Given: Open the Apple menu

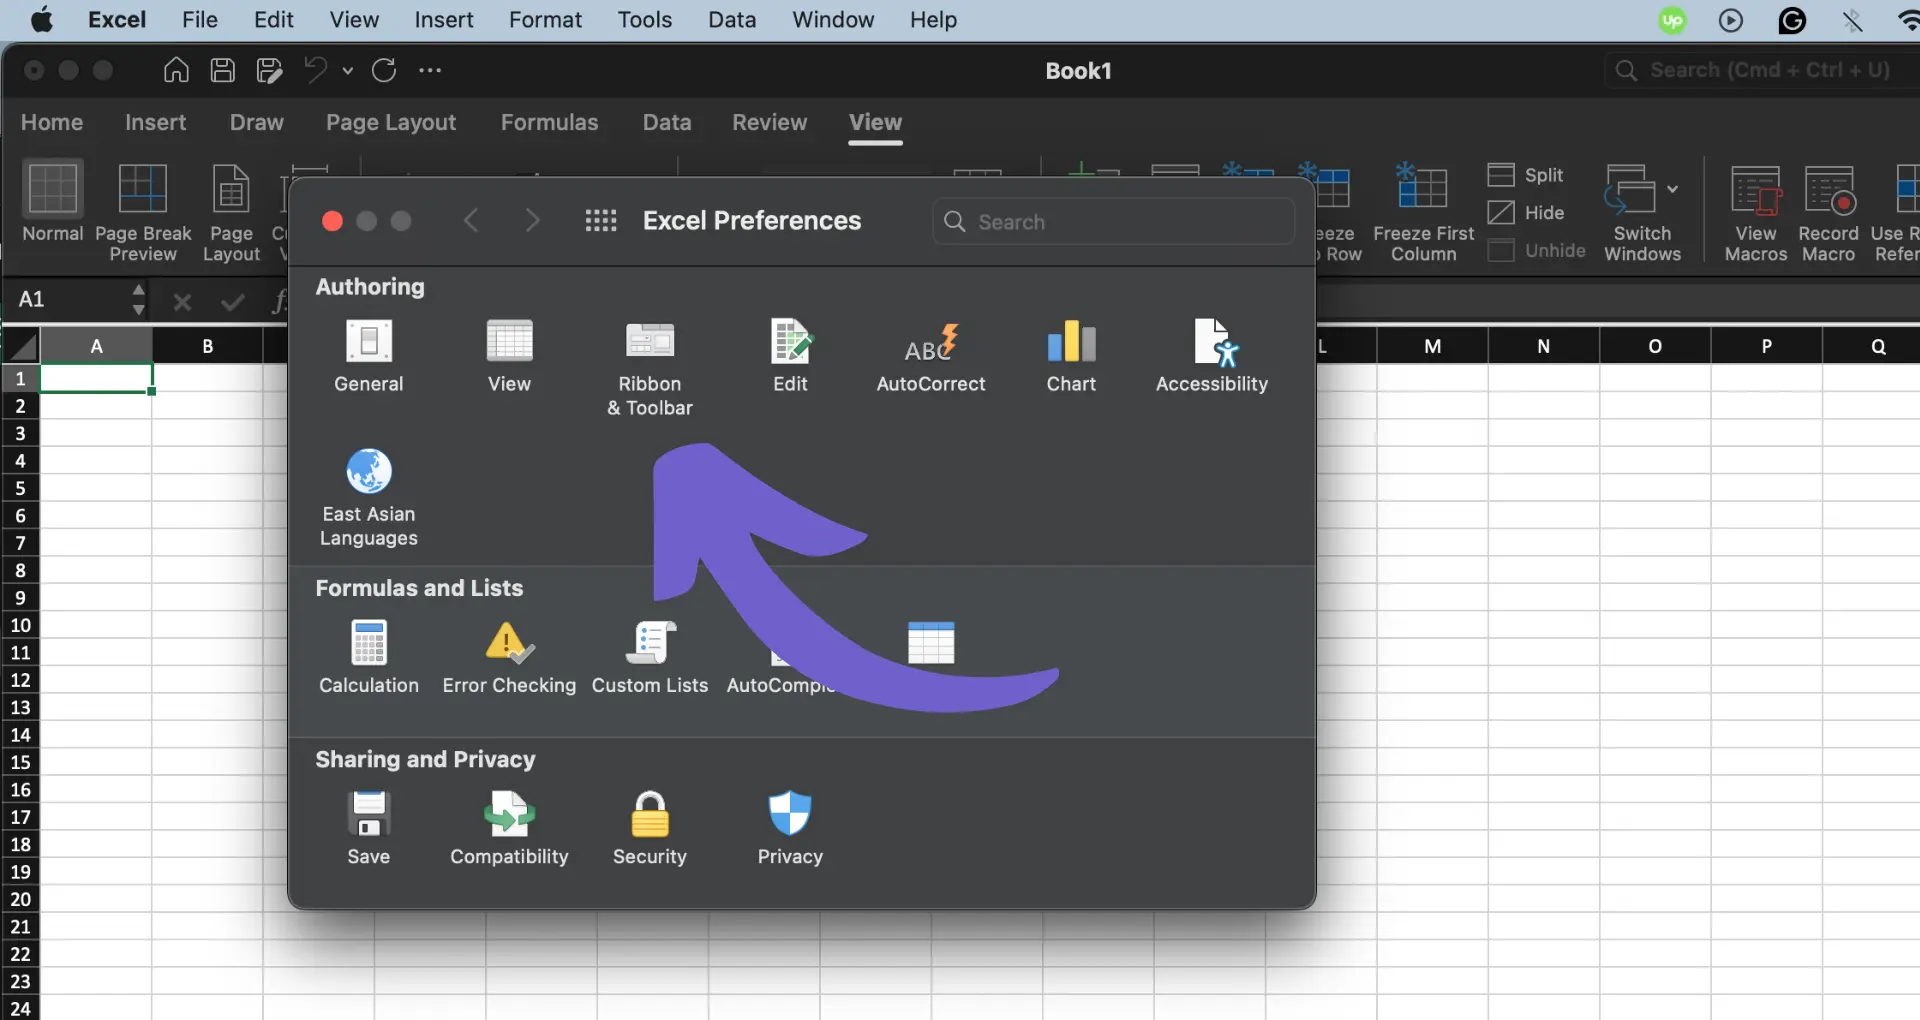Looking at the screenshot, I should 42,20.
